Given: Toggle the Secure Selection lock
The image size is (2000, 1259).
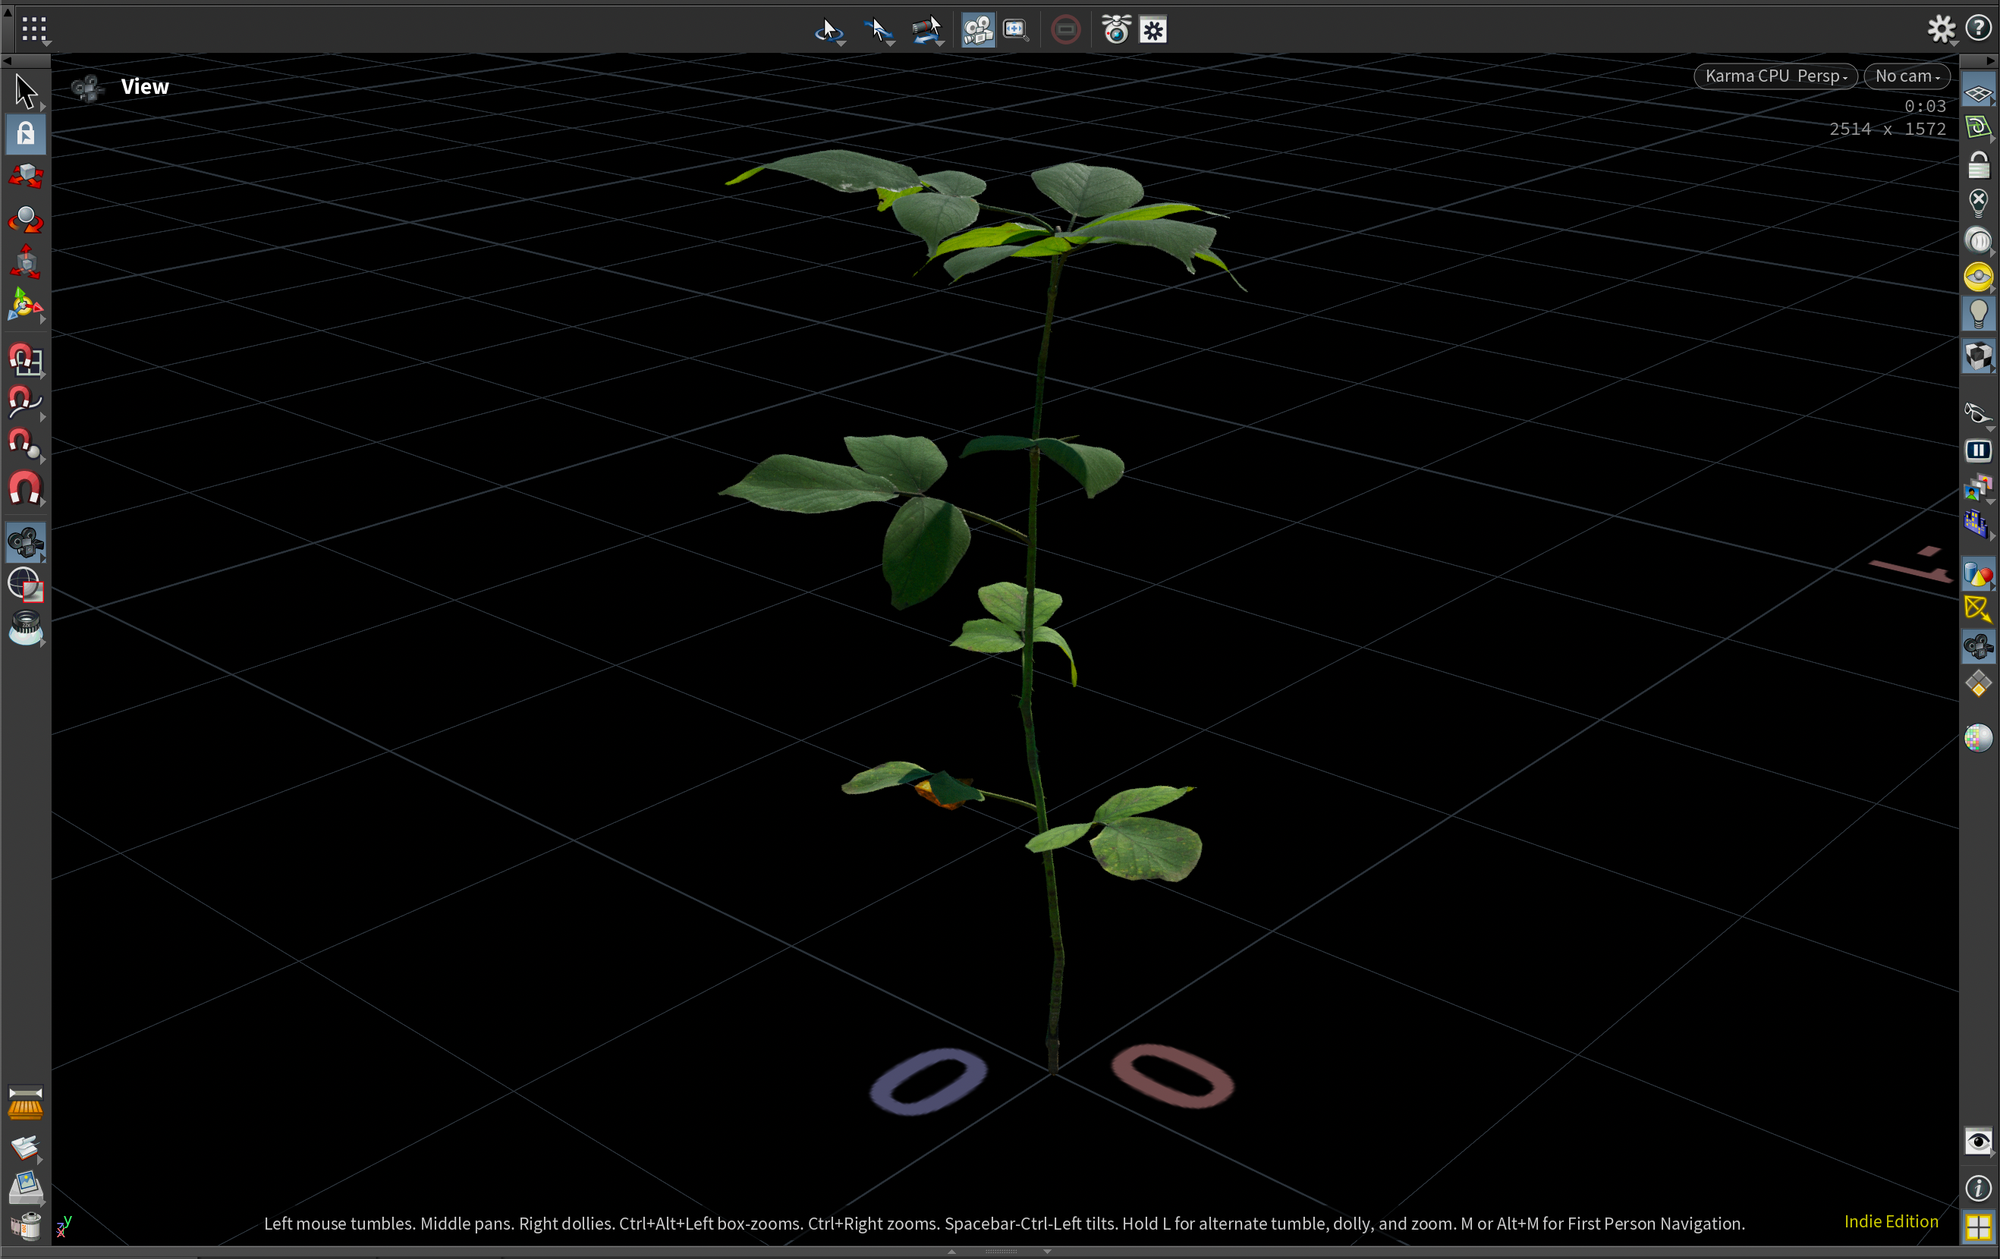Looking at the screenshot, I should pyautogui.click(x=25, y=134).
